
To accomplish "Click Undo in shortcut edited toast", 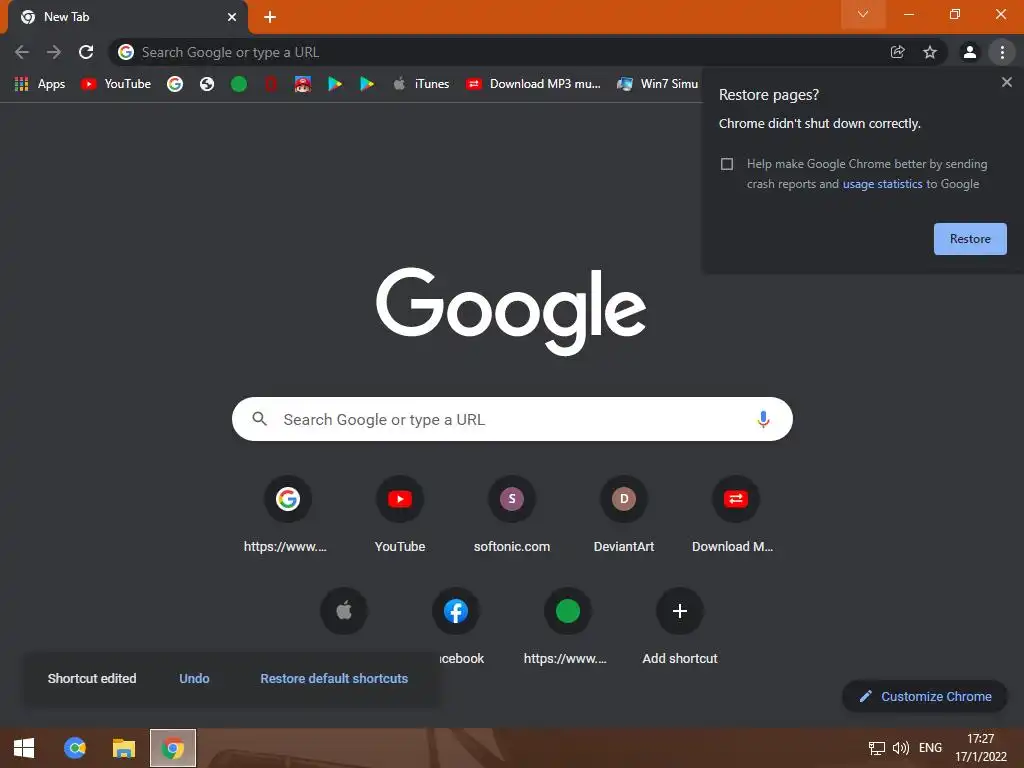I will click(x=194, y=679).
